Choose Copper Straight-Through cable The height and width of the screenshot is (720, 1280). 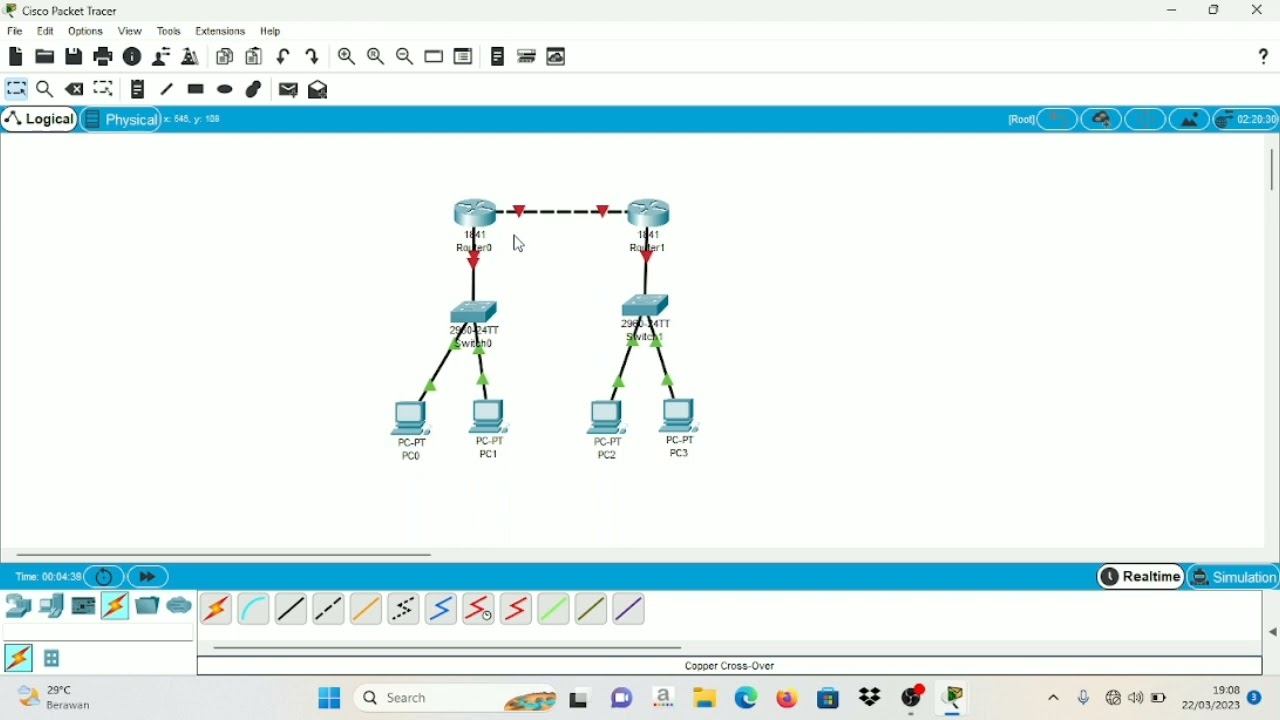(x=291, y=609)
